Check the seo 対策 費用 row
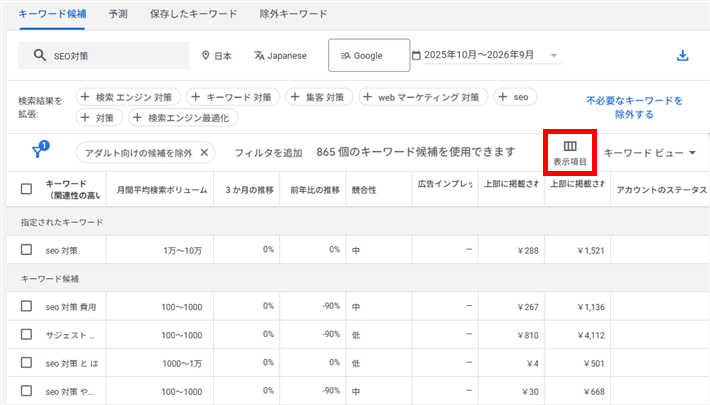The height and width of the screenshot is (405, 710). (26, 306)
